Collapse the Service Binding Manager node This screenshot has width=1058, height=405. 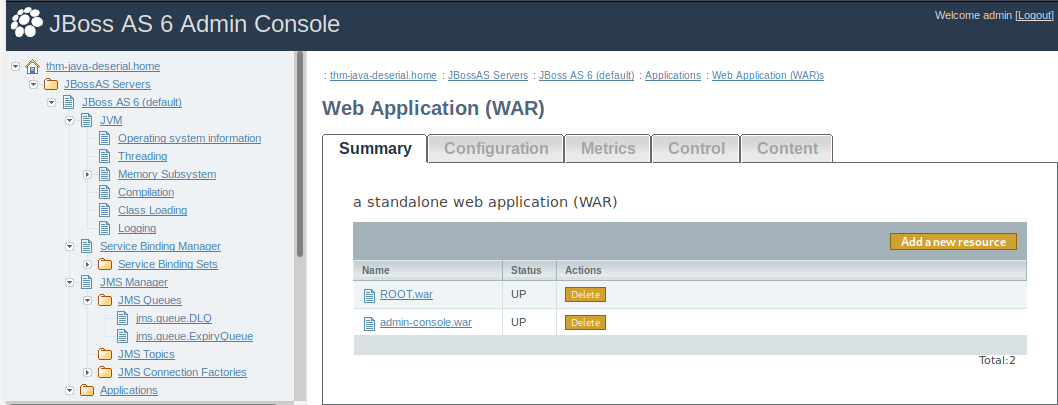[x=69, y=246]
